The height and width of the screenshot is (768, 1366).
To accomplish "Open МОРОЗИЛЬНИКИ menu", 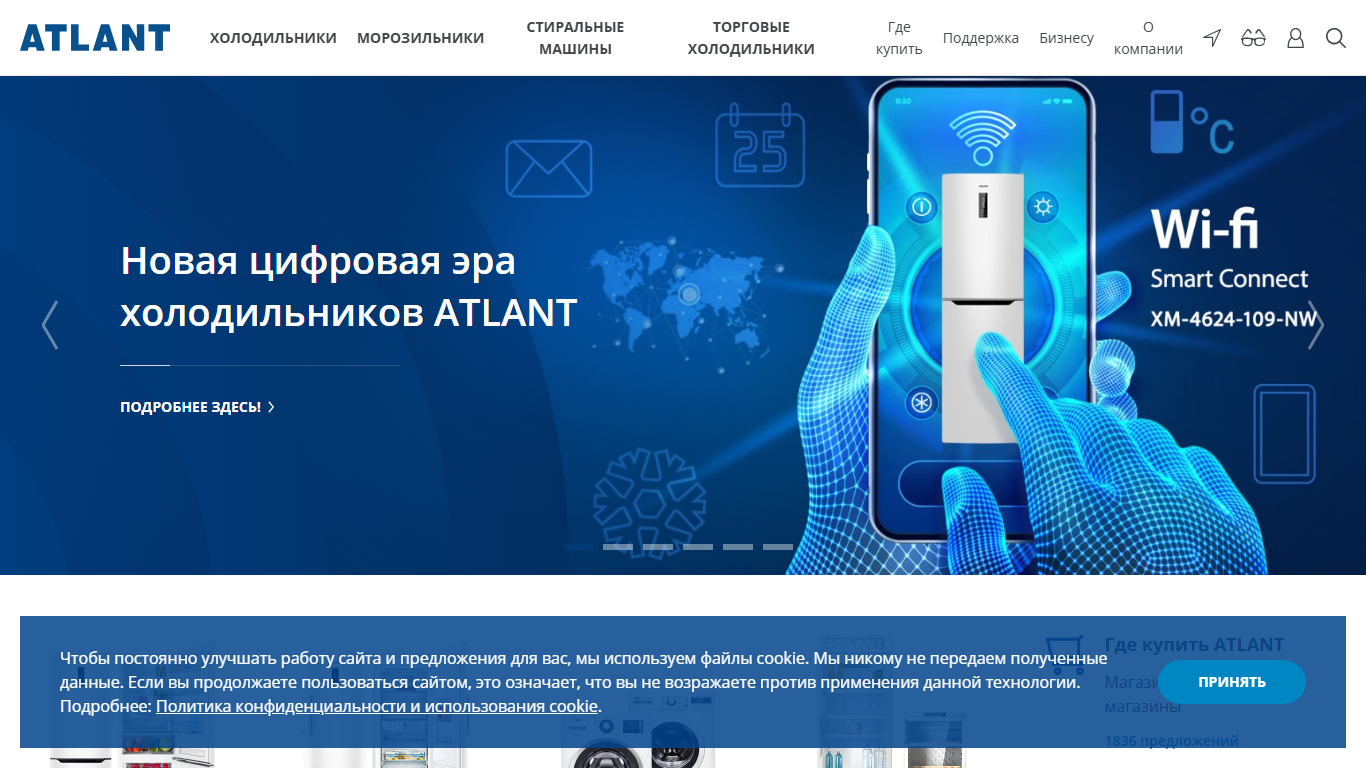I will tap(420, 38).
